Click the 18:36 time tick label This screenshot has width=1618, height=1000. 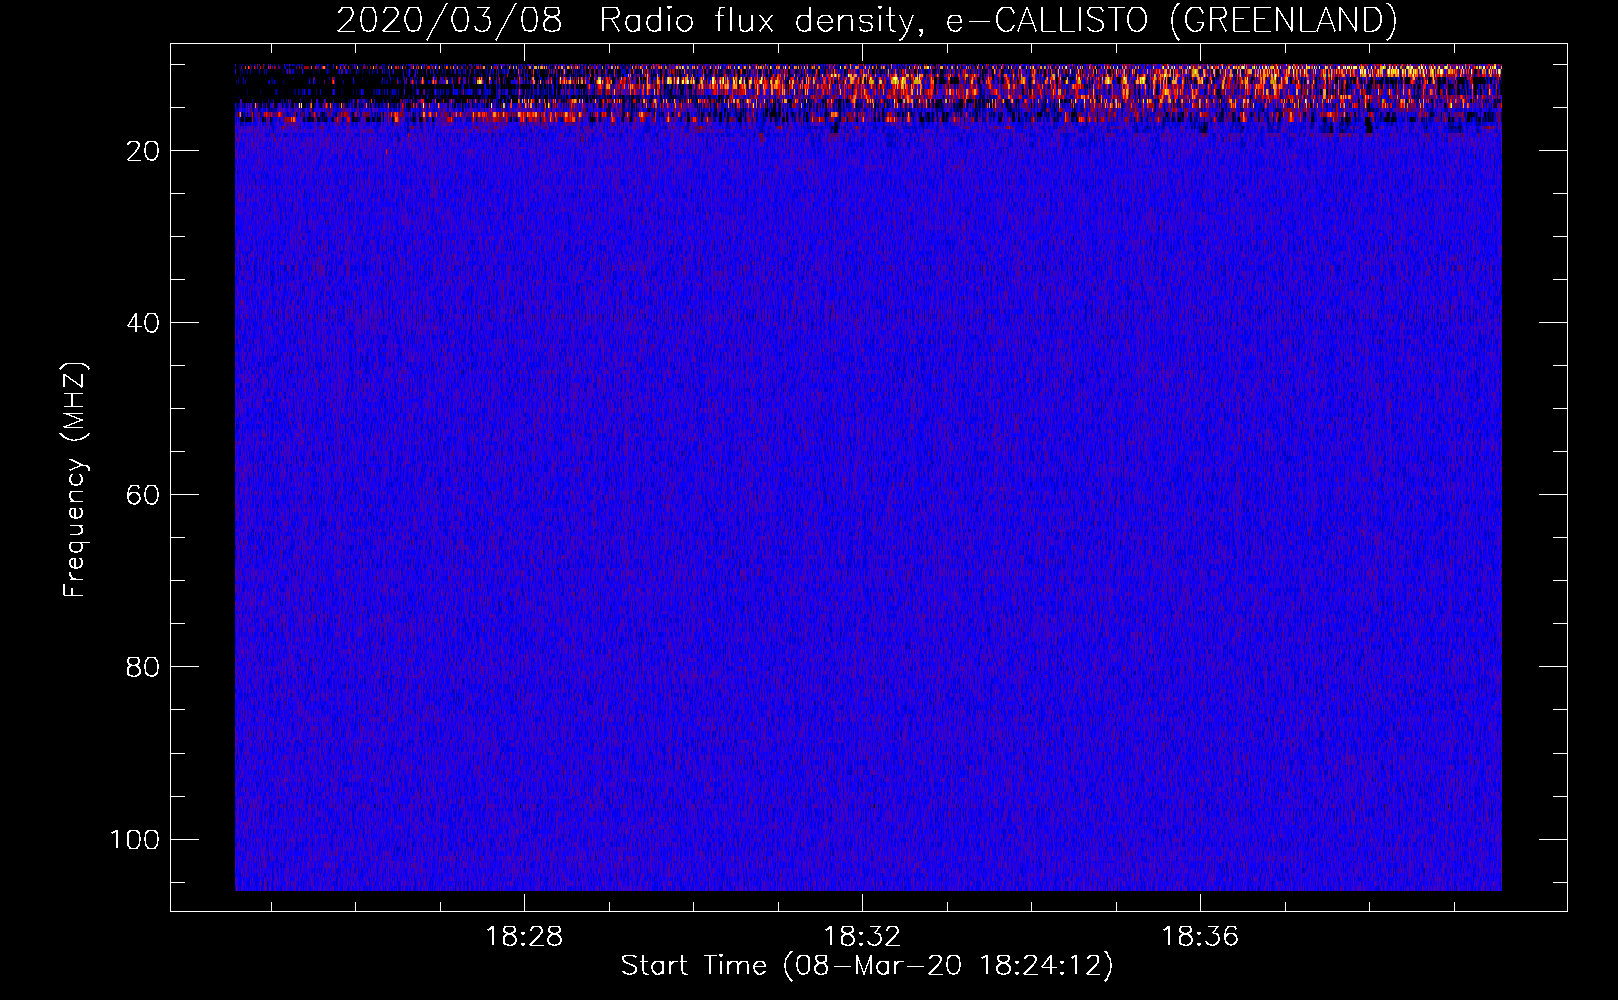pos(1200,937)
